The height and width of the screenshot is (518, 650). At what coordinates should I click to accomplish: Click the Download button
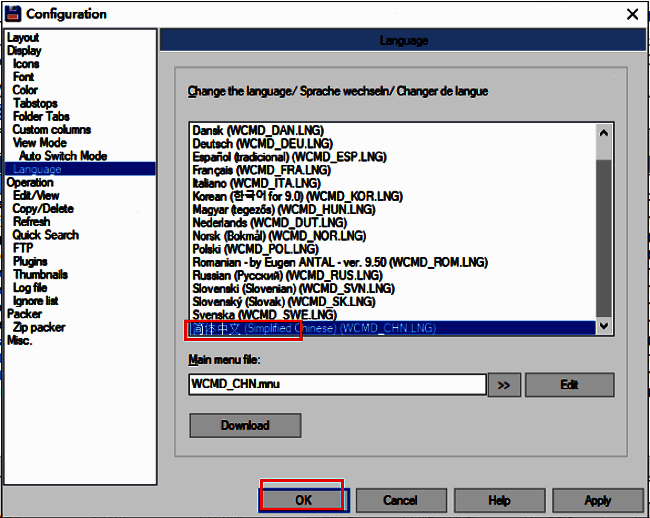[x=245, y=425]
